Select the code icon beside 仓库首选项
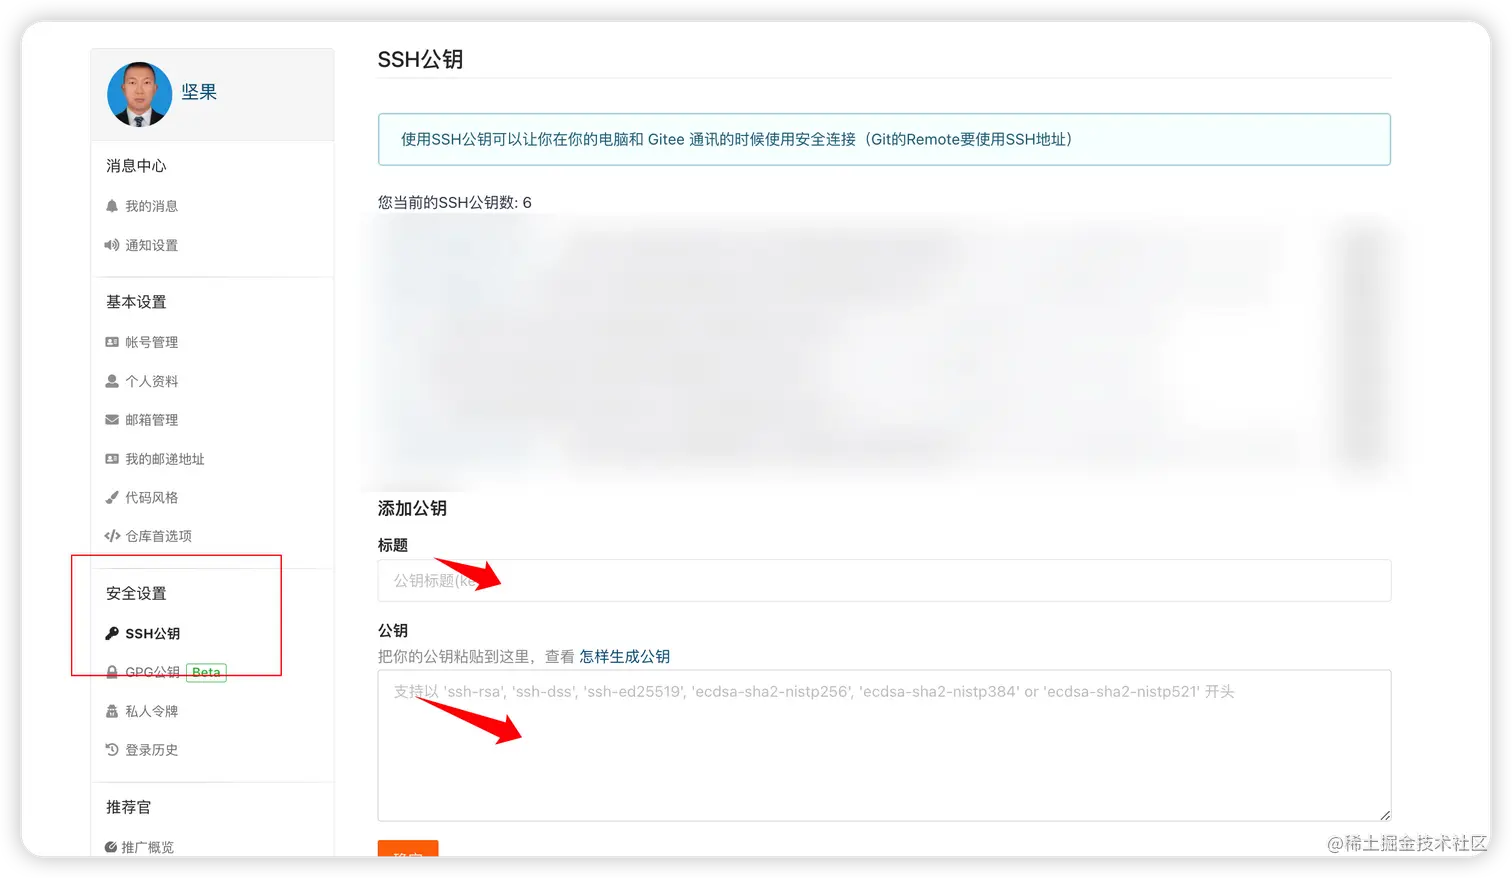Image resolution: width=1512 pixels, height=878 pixels. click(x=112, y=536)
